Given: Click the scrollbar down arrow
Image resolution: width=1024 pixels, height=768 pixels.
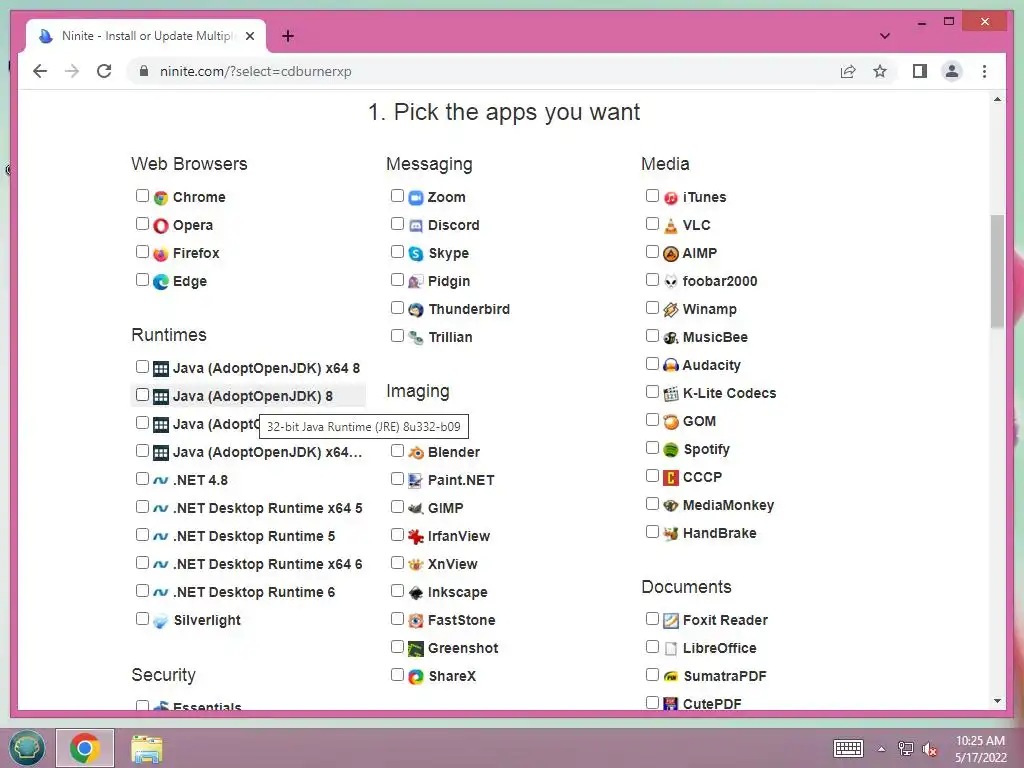Looking at the screenshot, I should (997, 701).
